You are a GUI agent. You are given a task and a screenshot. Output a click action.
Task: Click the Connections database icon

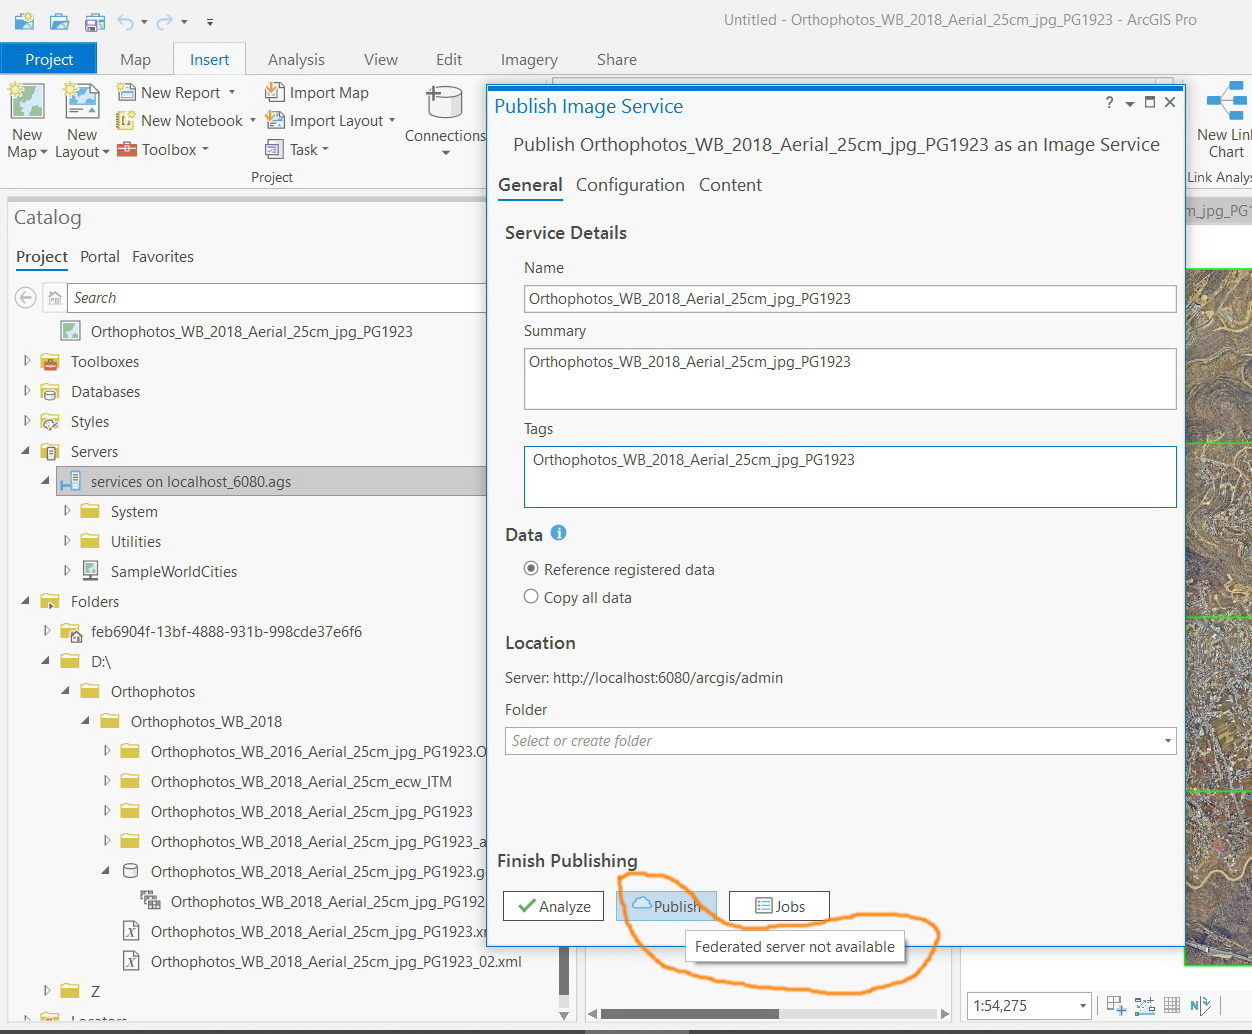444,103
